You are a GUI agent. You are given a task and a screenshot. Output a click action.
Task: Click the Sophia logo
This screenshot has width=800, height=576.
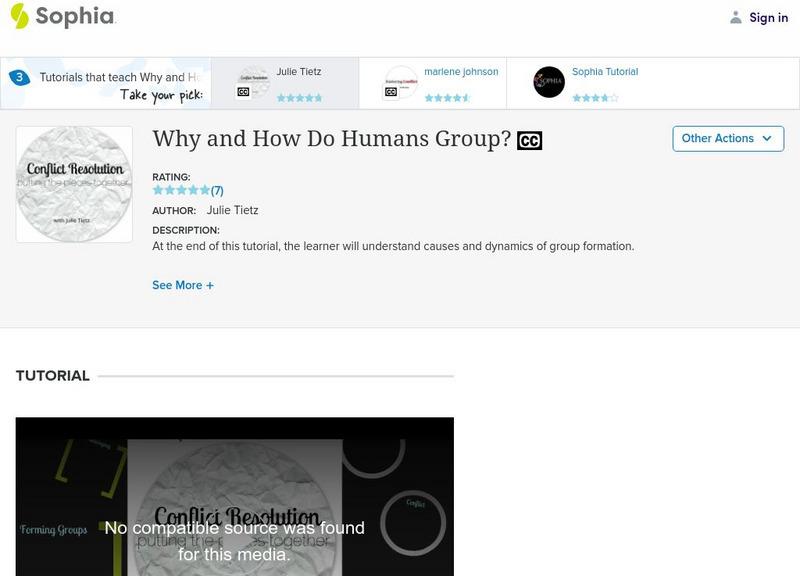point(63,16)
